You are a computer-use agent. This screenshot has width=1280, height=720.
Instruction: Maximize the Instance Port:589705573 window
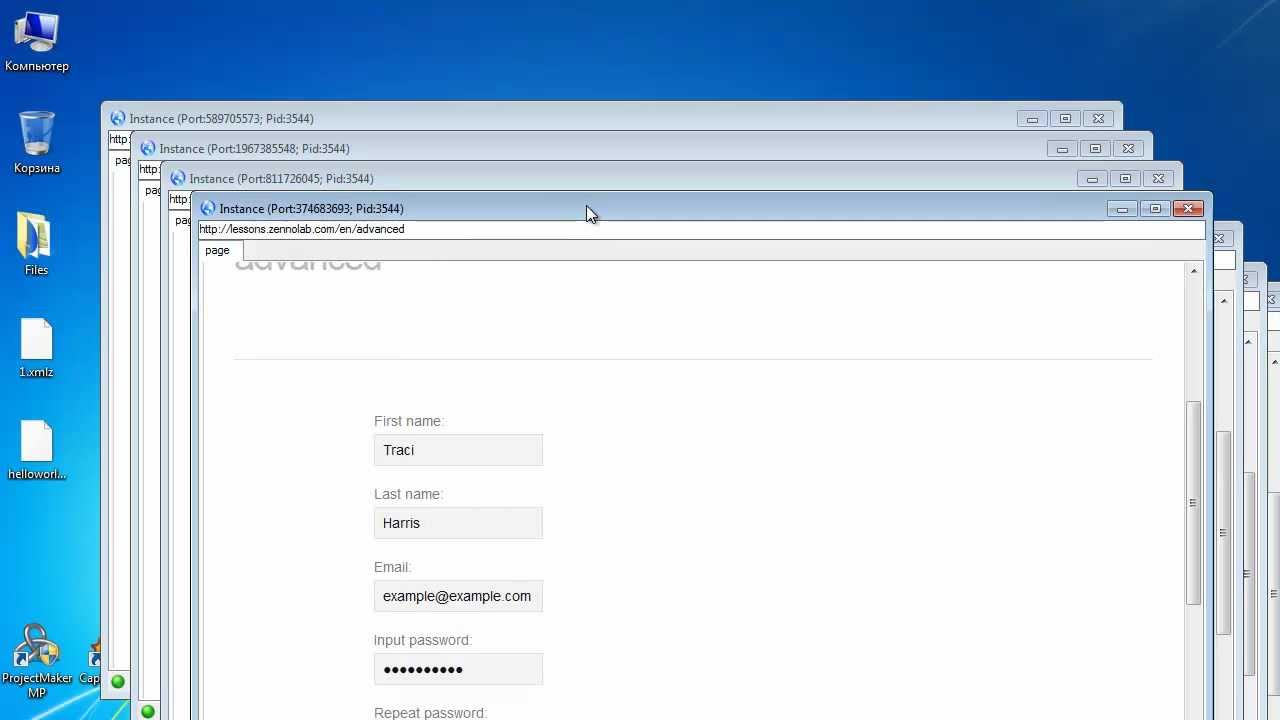coord(1065,119)
